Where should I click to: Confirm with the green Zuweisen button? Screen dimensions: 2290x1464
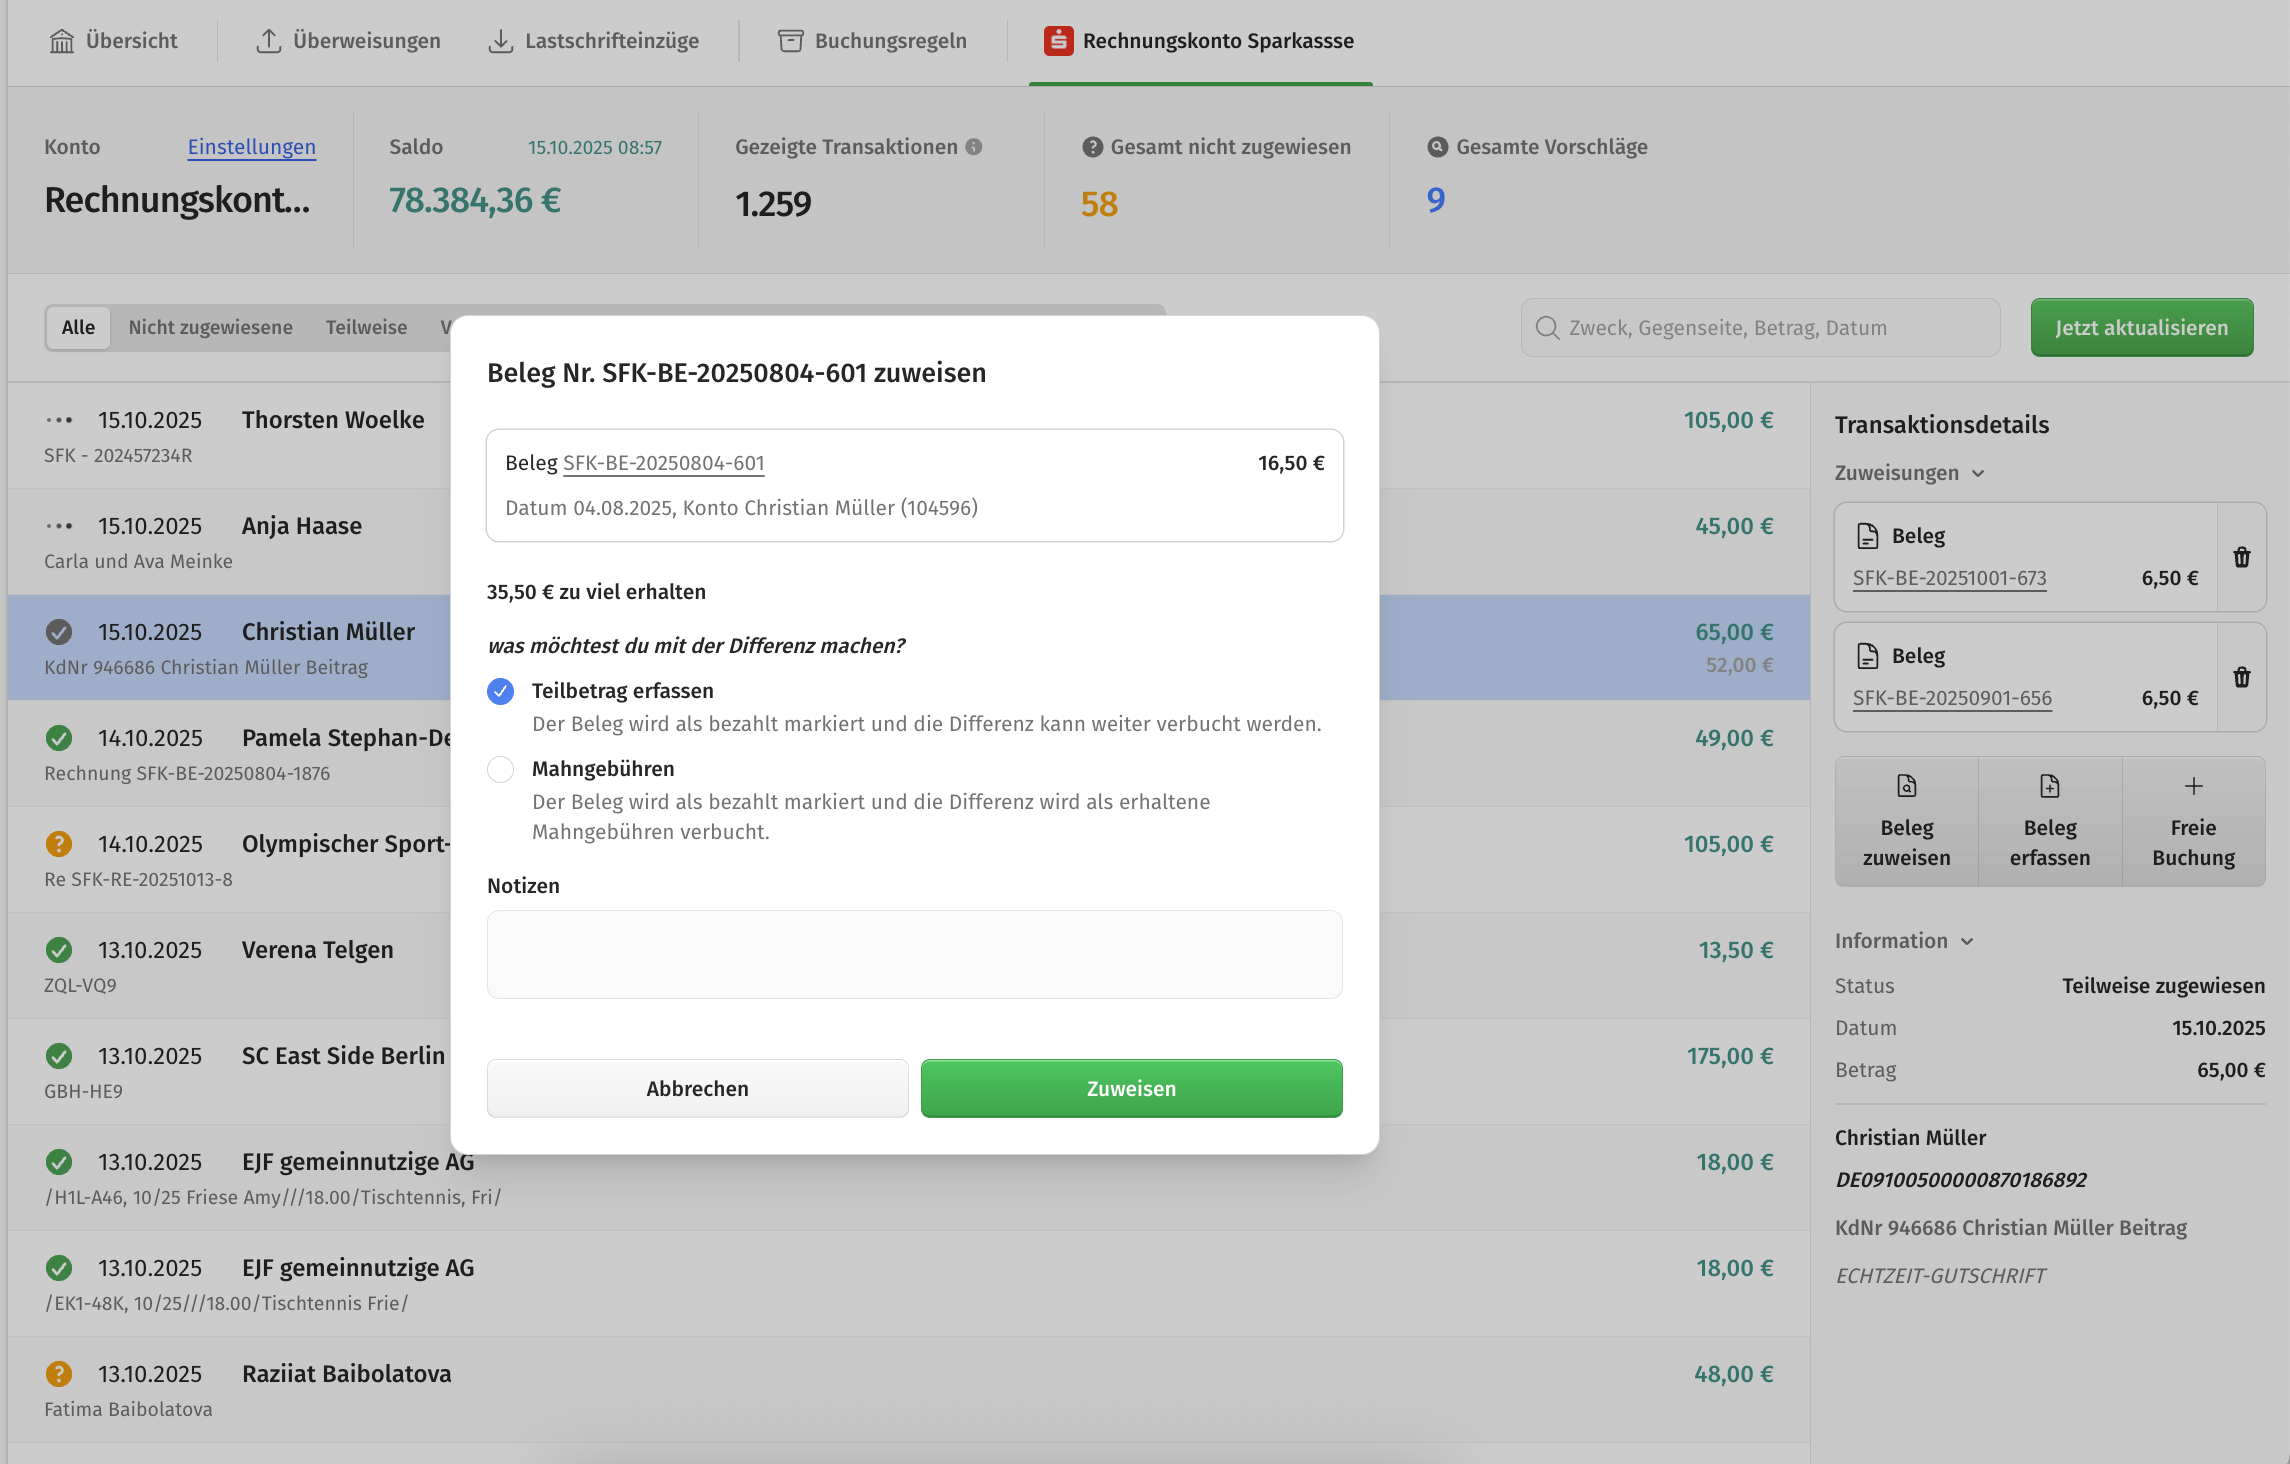pyautogui.click(x=1131, y=1088)
